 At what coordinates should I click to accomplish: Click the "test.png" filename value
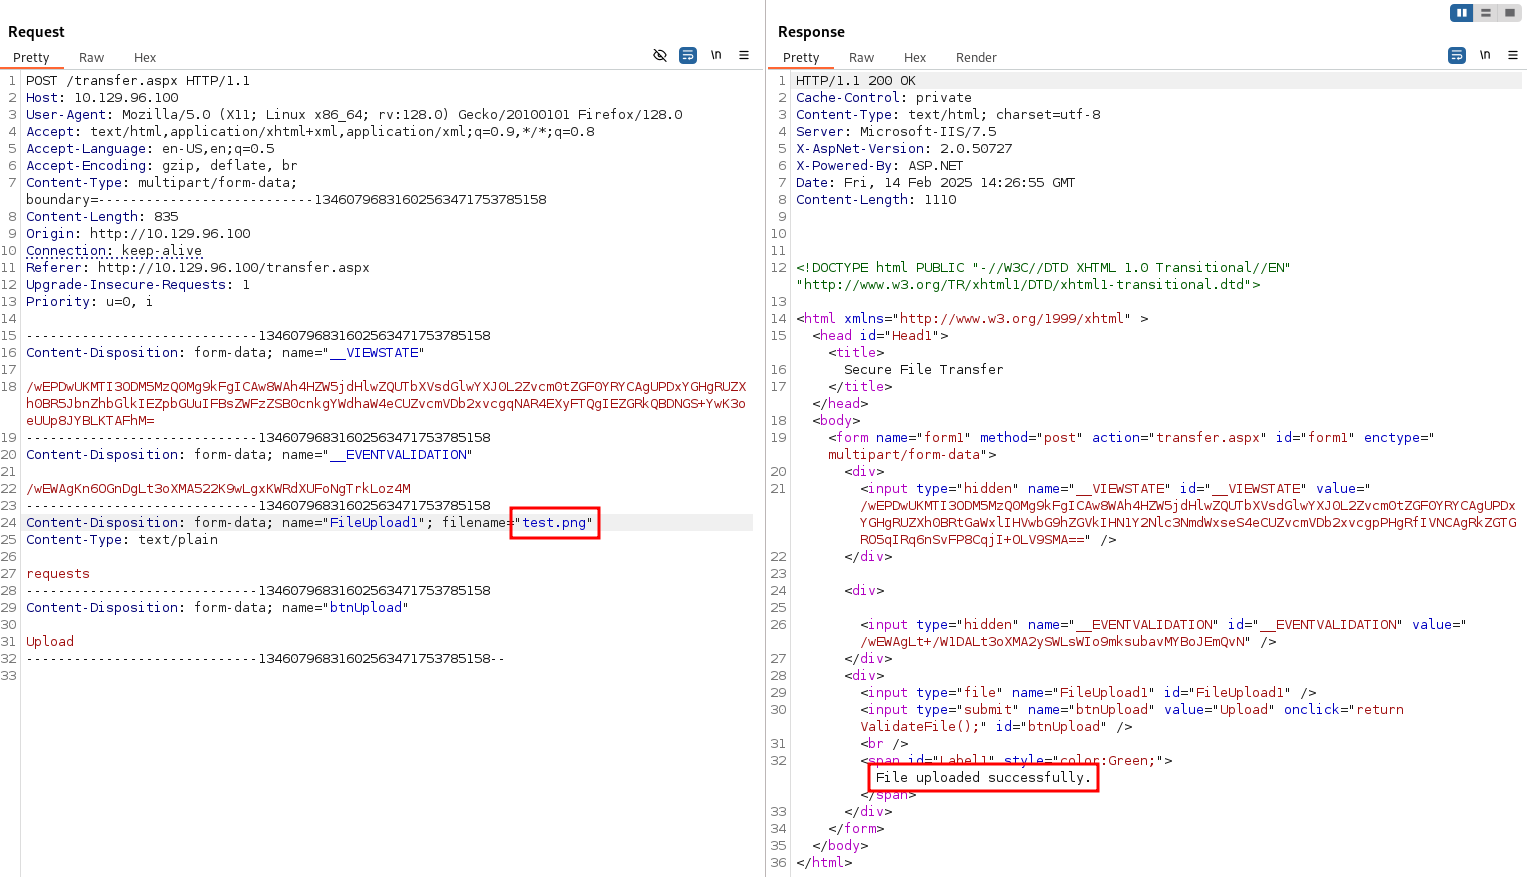(556, 523)
